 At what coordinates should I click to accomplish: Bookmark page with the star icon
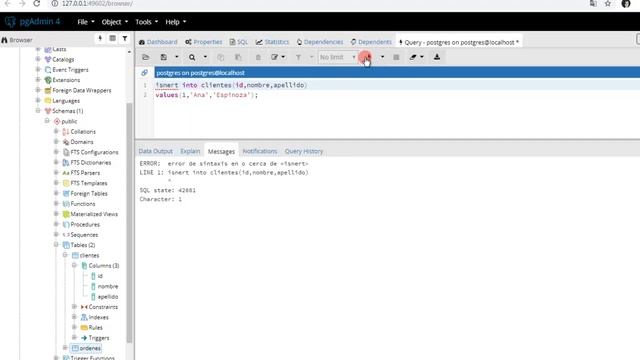pyautogui.click(x=608, y=4)
